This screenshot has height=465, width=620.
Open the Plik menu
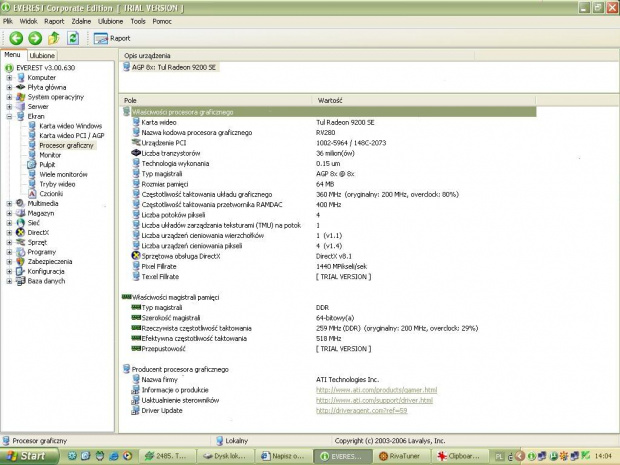point(8,21)
